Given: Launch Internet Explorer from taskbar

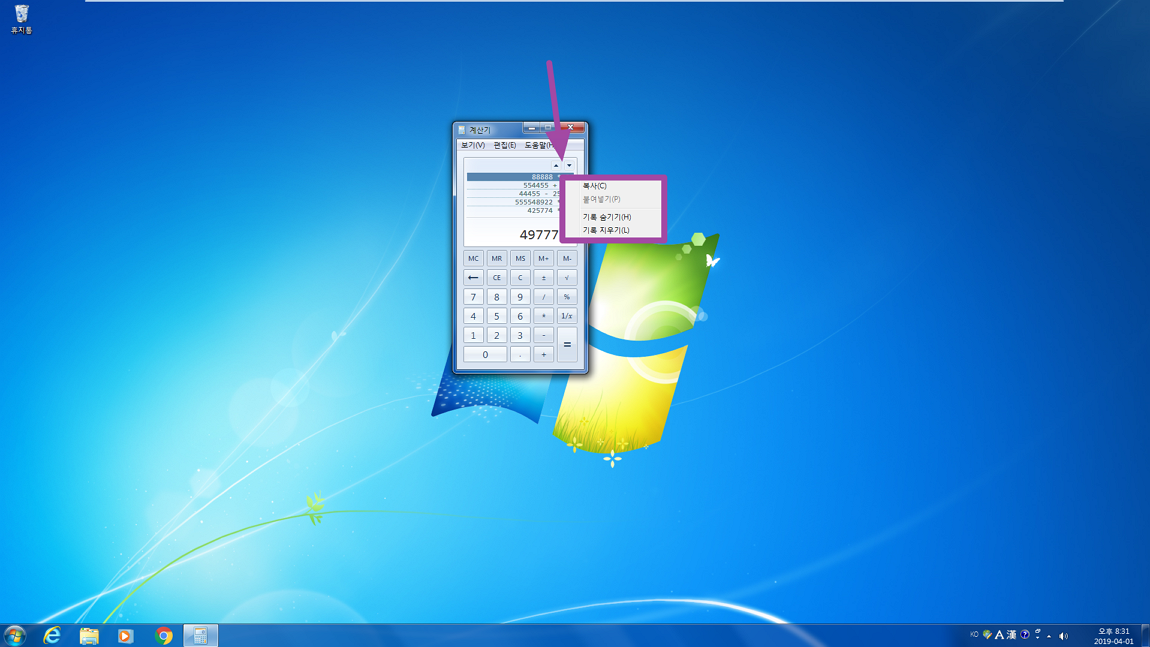Looking at the screenshot, I should click(52, 635).
